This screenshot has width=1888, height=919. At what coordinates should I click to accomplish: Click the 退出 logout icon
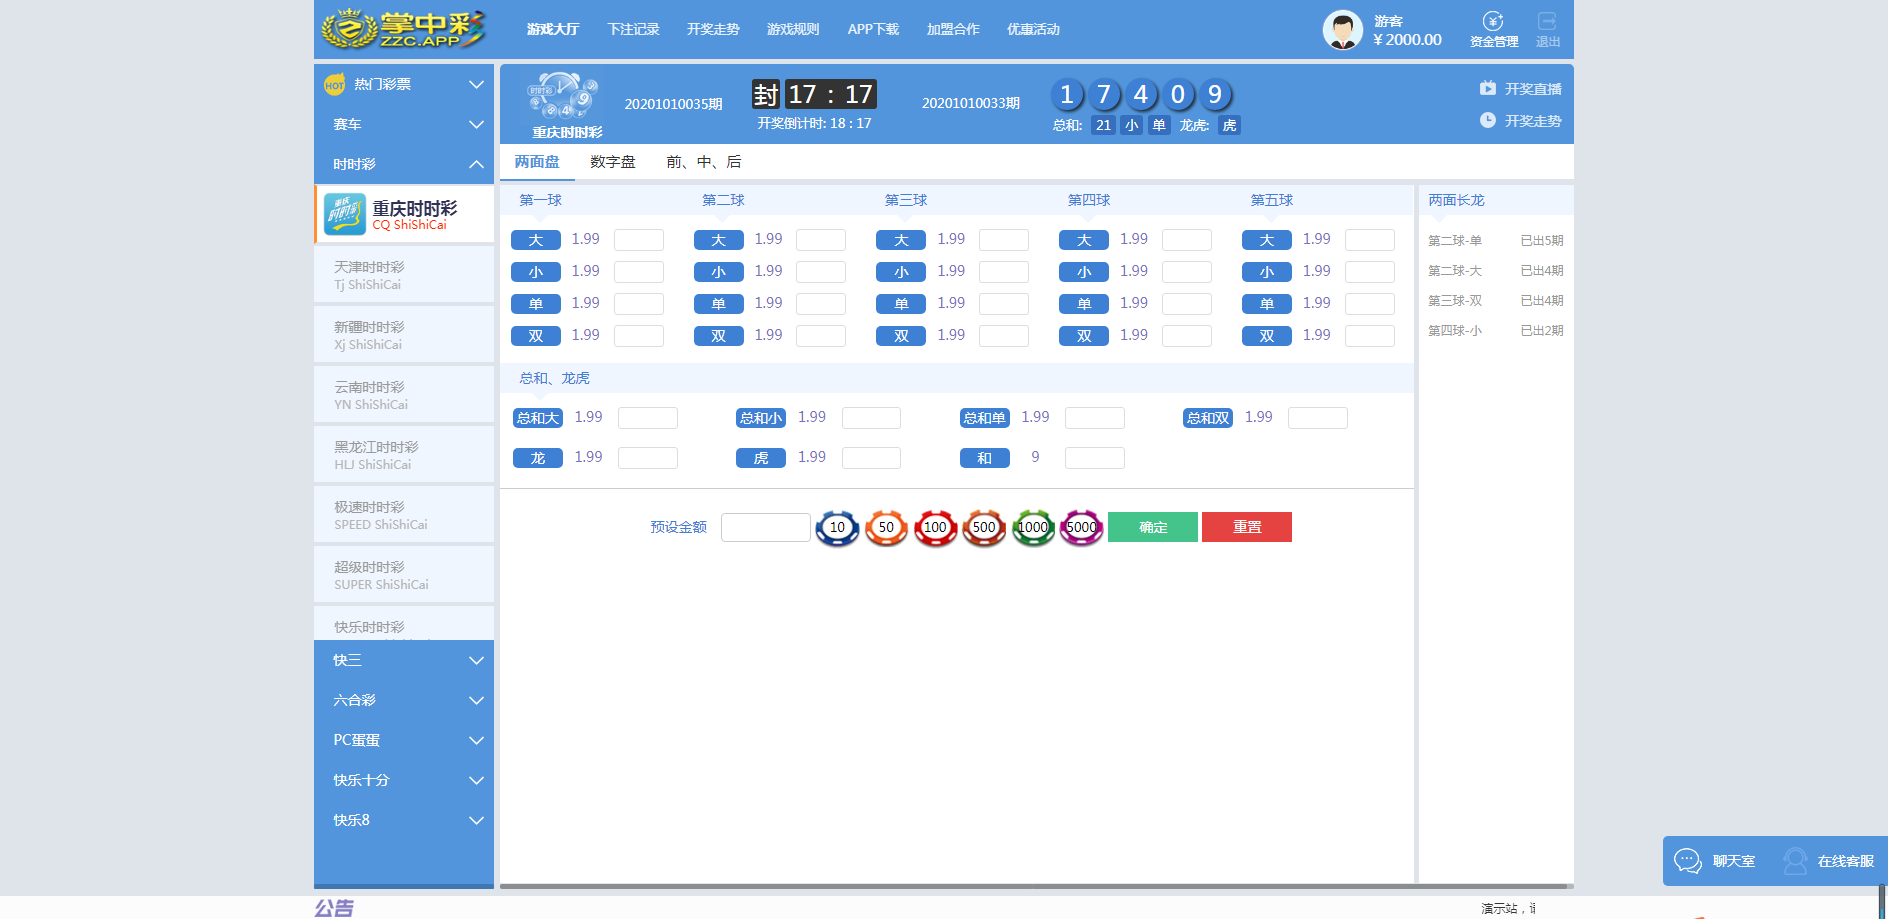[1547, 21]
